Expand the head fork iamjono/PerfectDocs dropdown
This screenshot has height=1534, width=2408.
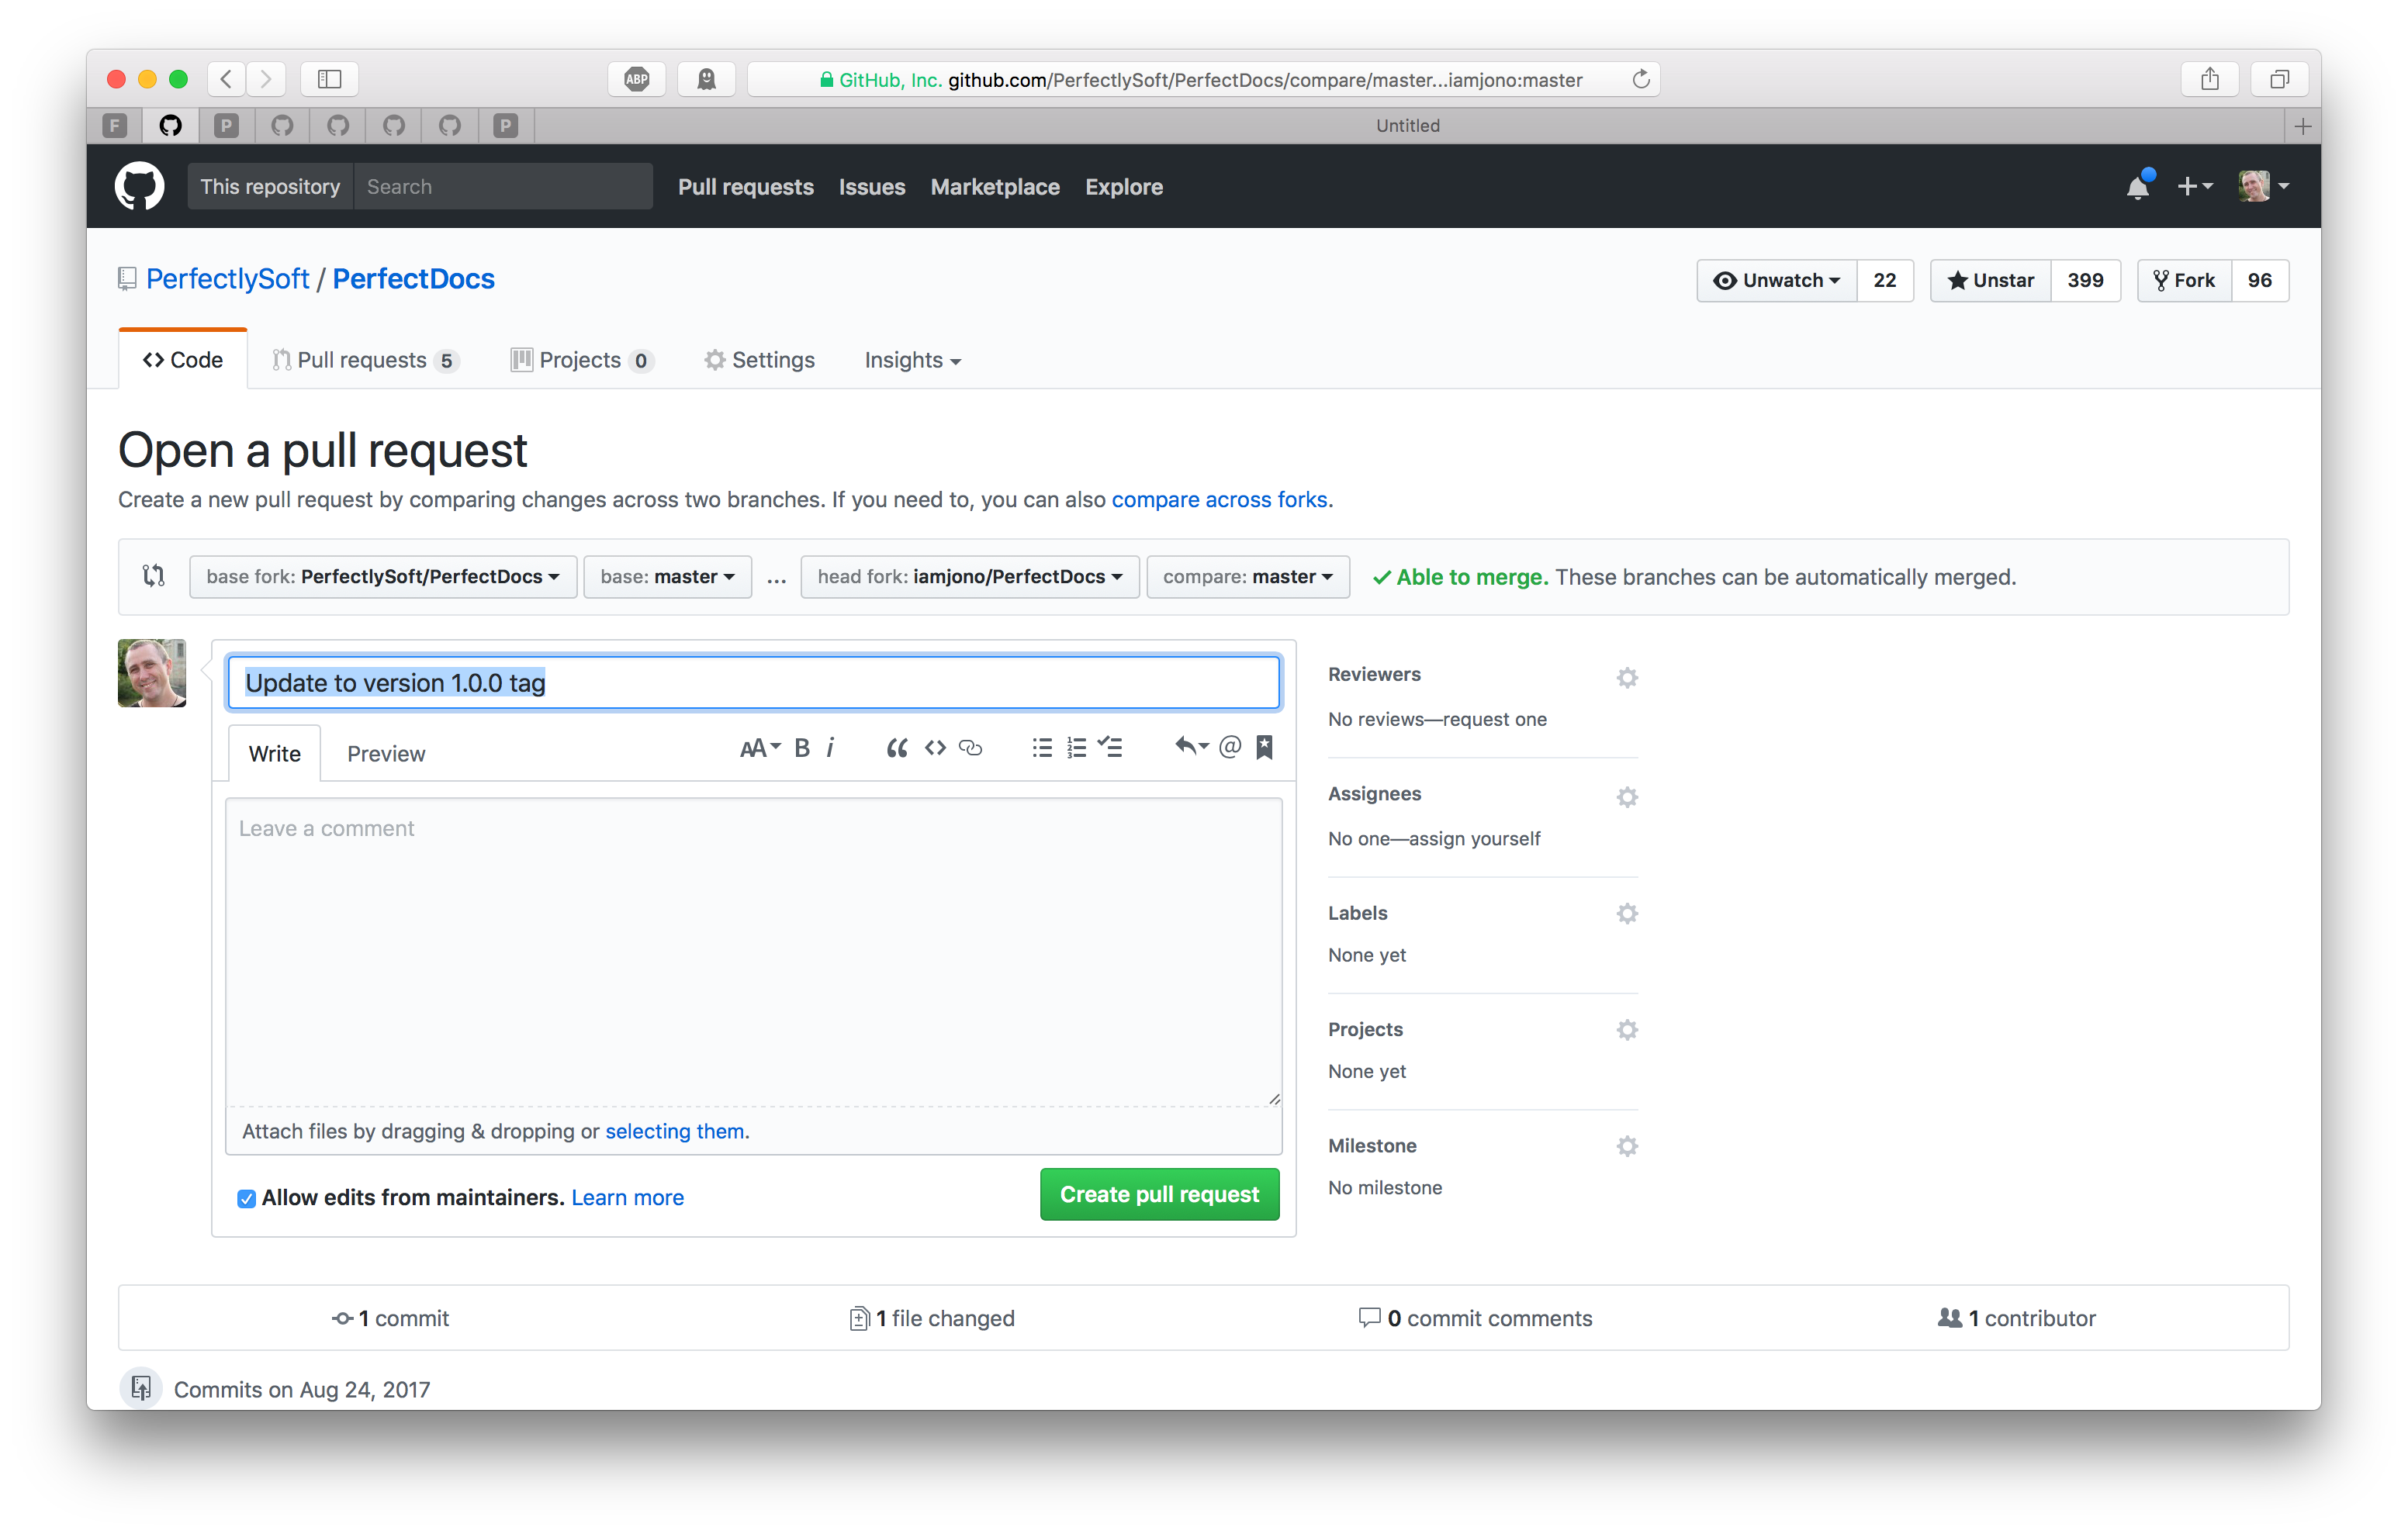pyautogui.click(x=969, y=577)
